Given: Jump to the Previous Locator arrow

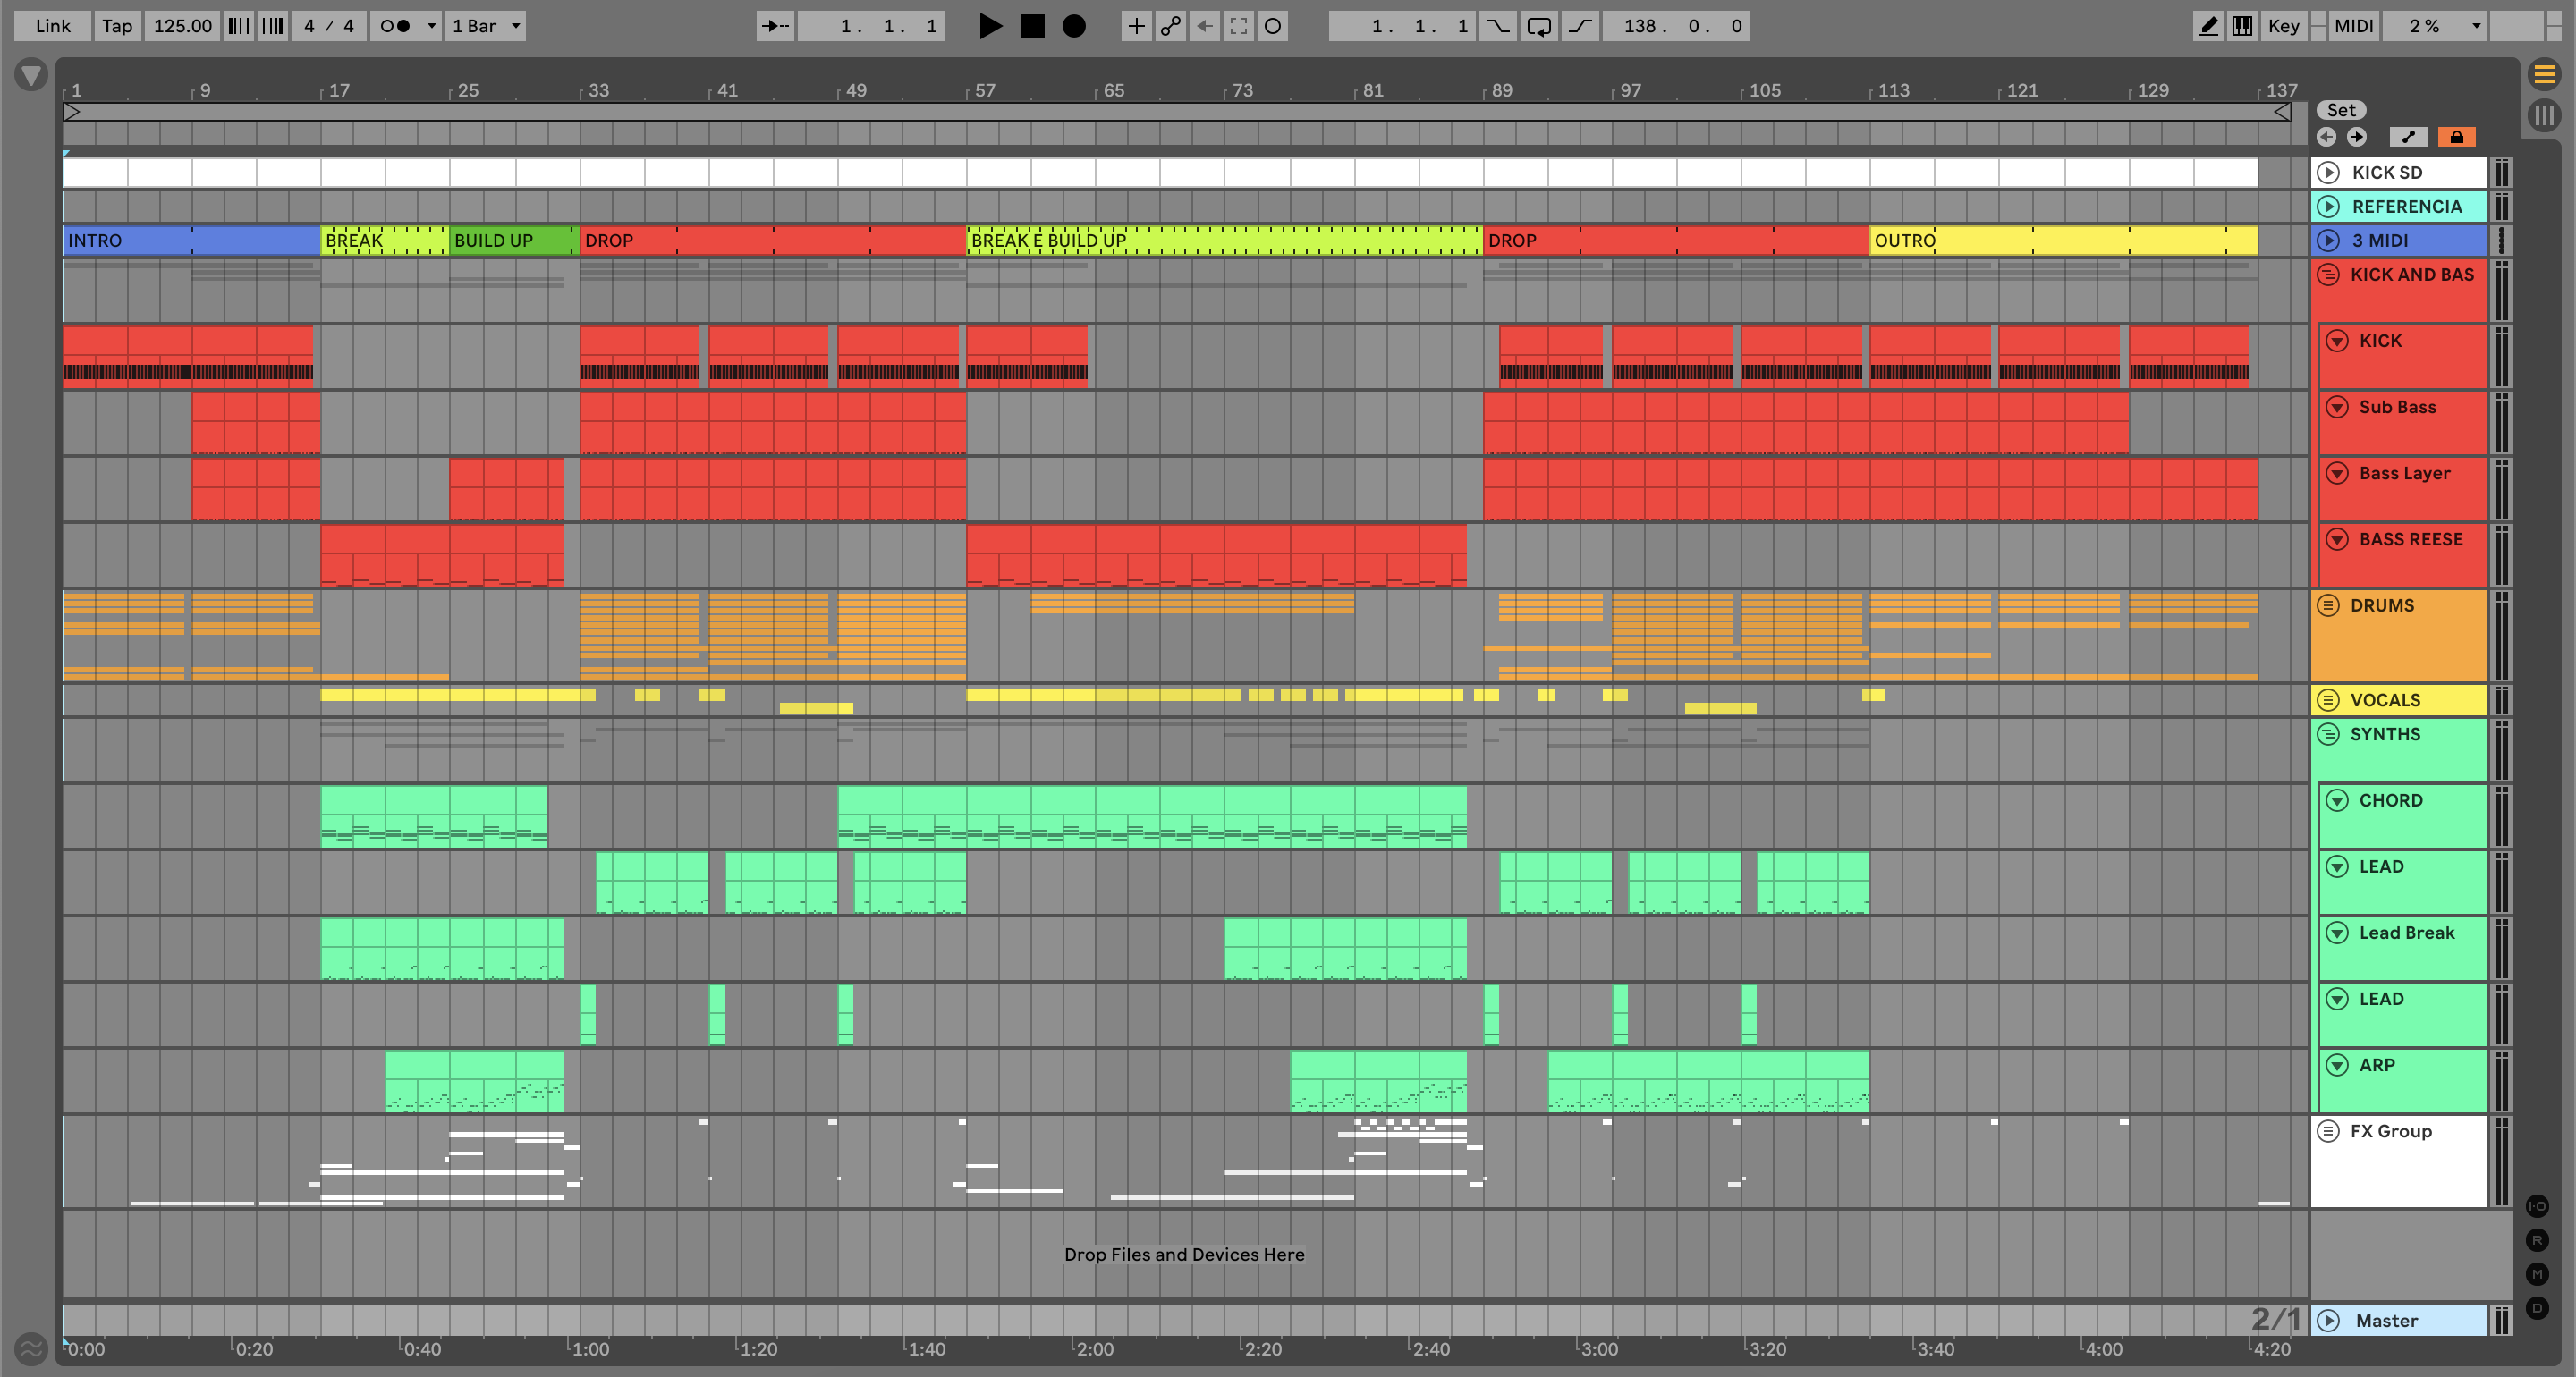Looking at the screenshot, I should (x=2326, y=137).
